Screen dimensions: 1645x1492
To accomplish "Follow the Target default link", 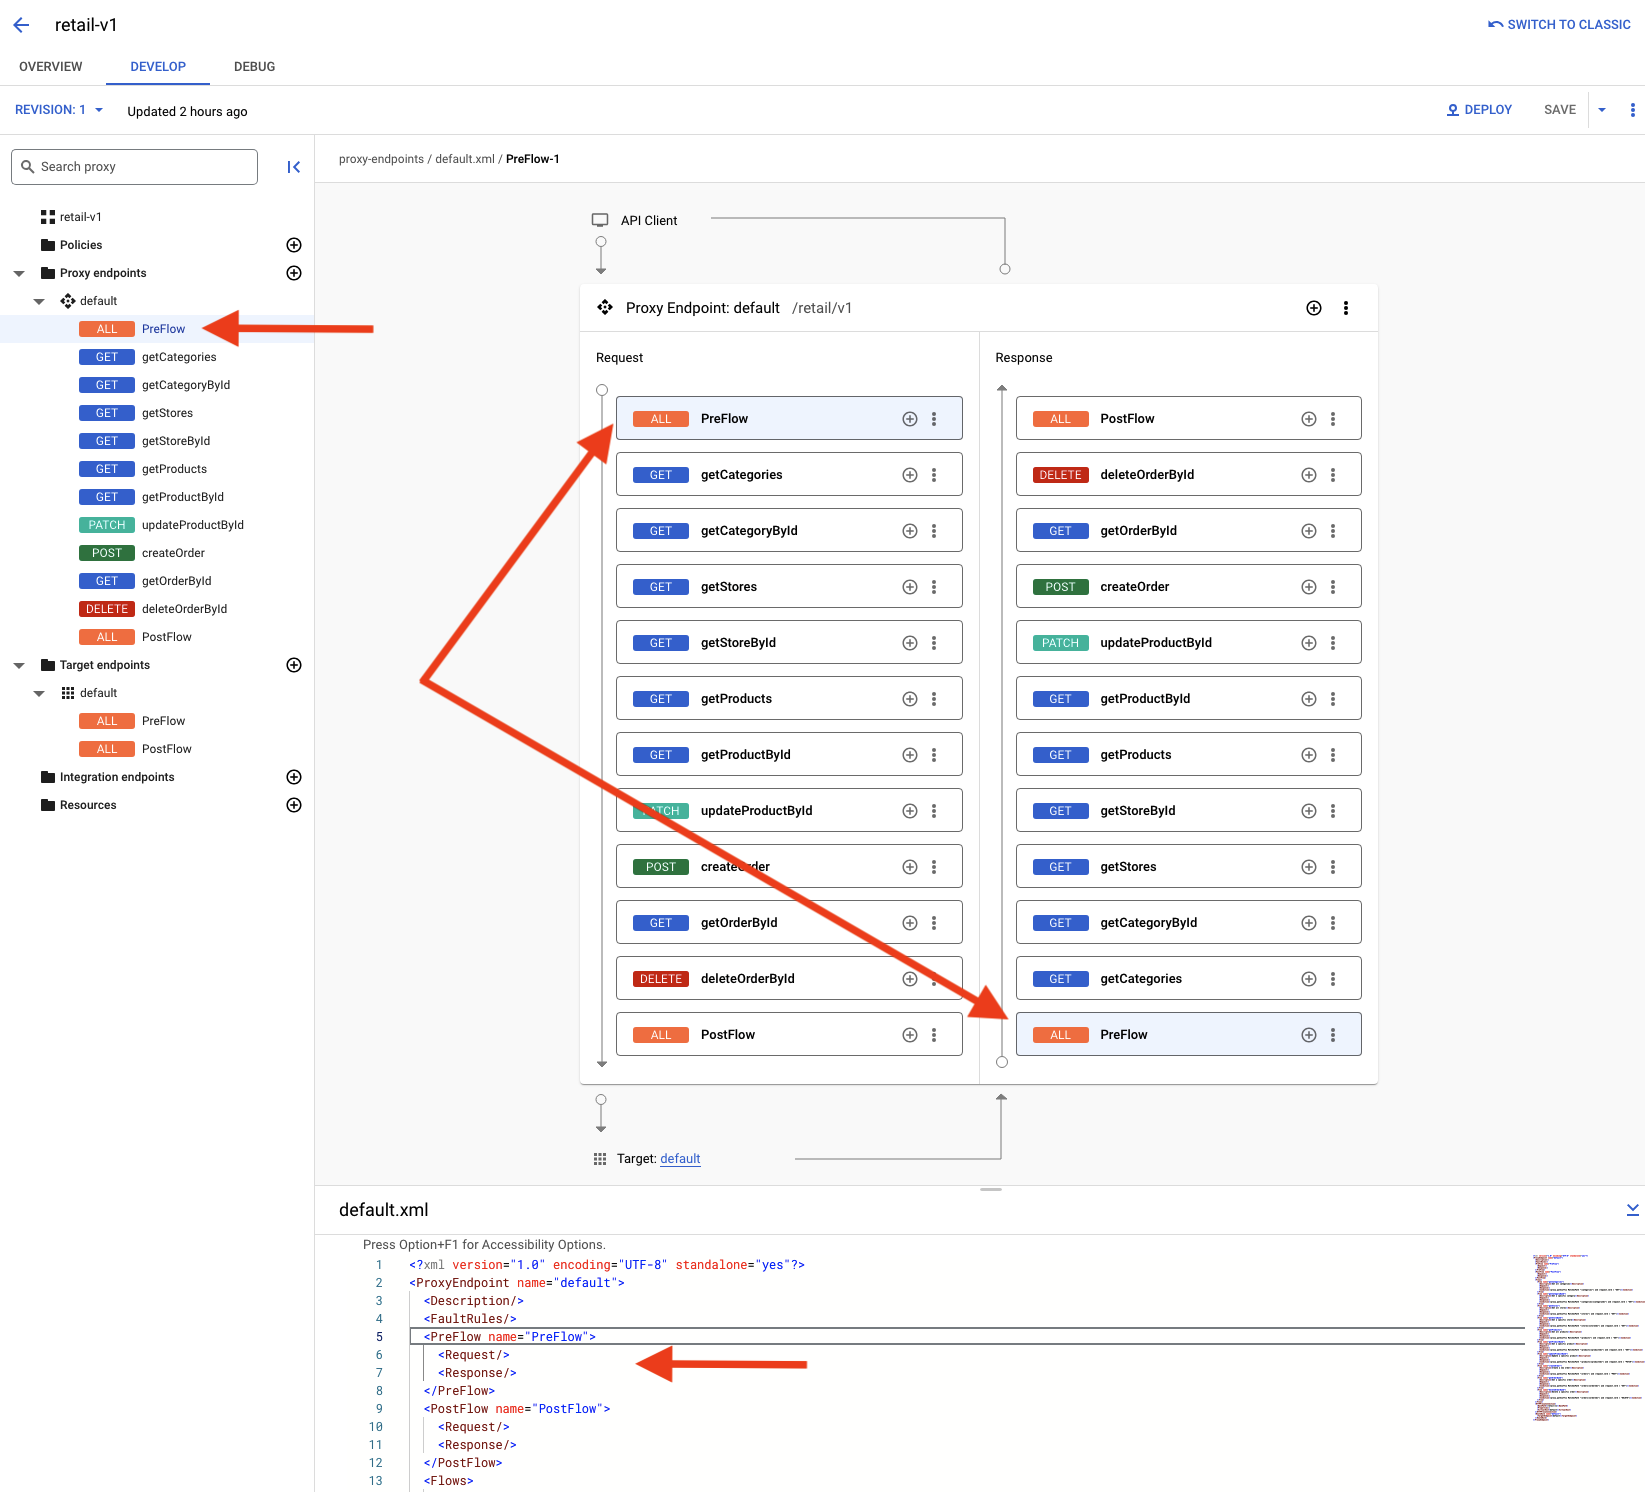I will pos(680,1159).
